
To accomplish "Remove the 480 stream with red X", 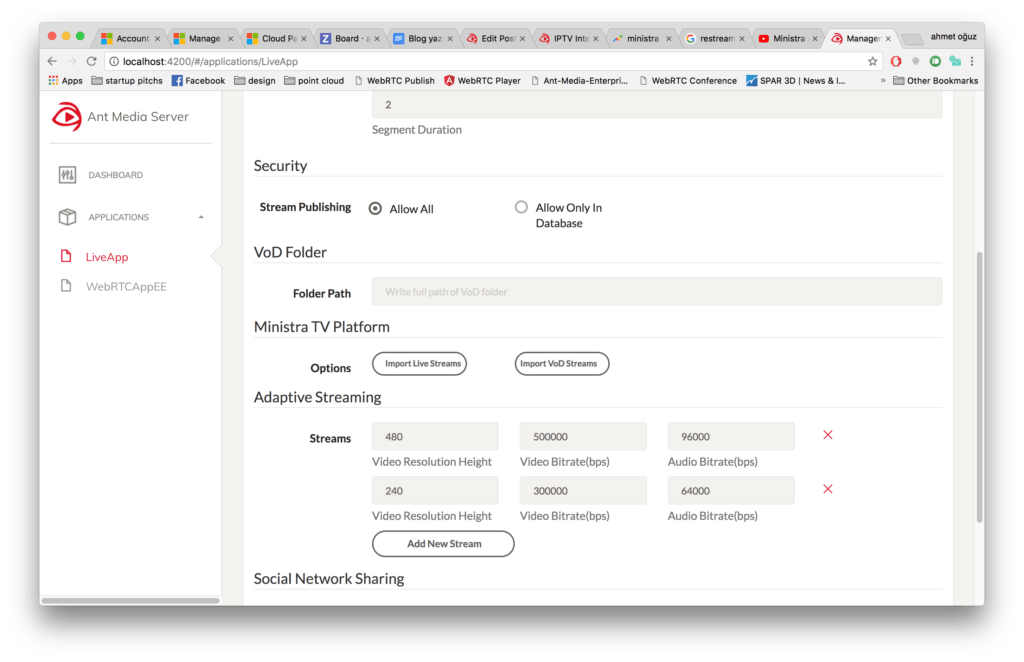I will tap(827, 435).
